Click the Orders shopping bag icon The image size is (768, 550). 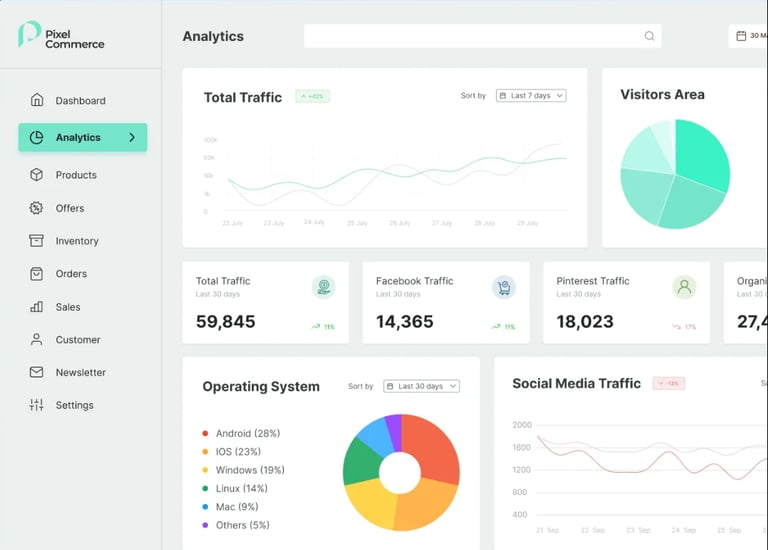click(x=36, y=274)
